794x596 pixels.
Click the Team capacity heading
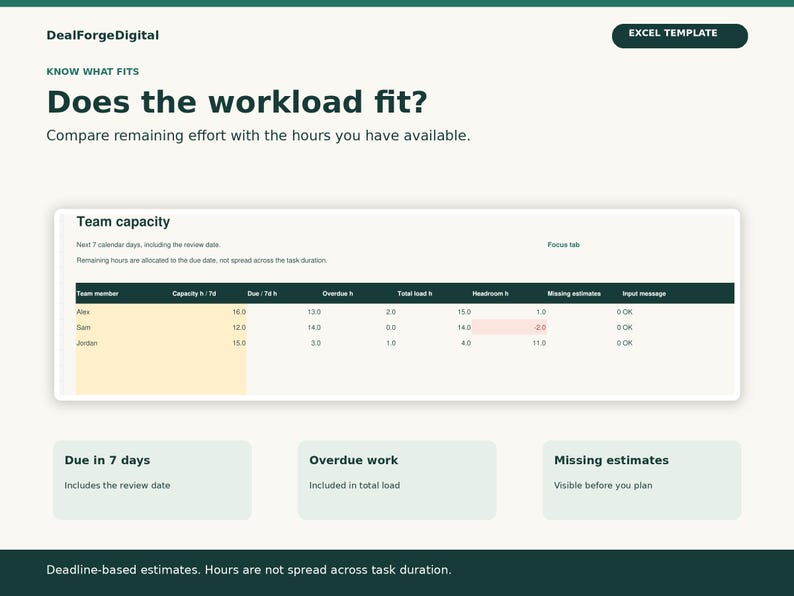123,222
